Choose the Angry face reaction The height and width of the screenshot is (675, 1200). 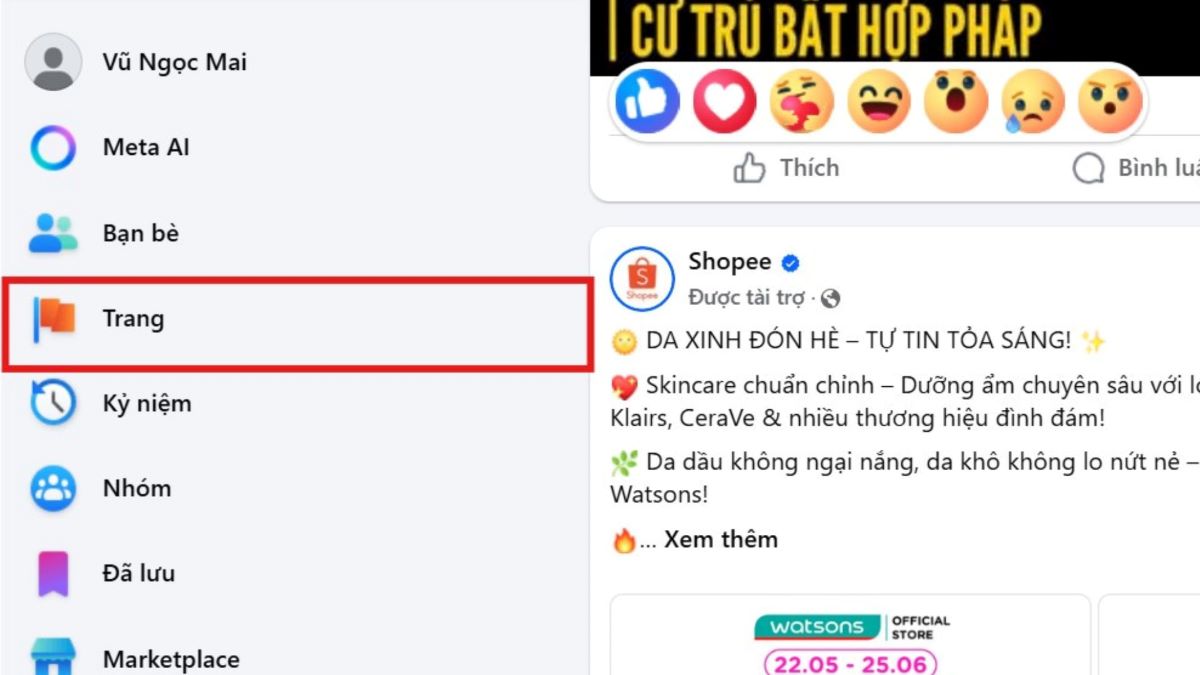tap(1110, 101)
